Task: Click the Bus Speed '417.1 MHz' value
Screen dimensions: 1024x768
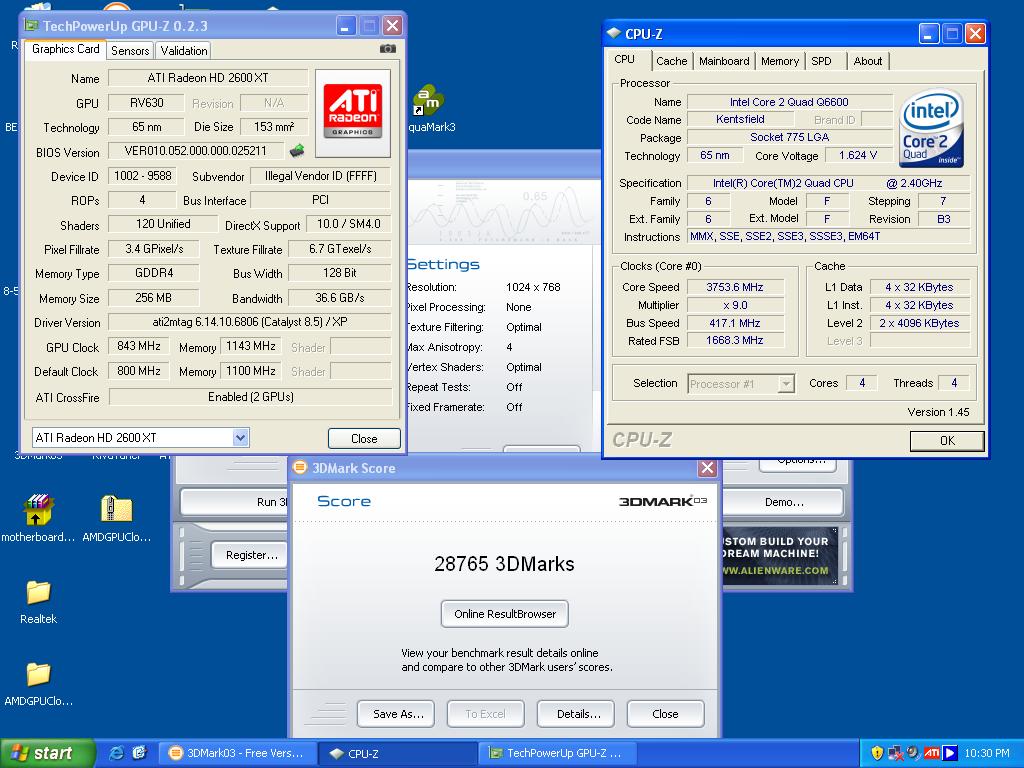Action: click(x=735, y=323)
